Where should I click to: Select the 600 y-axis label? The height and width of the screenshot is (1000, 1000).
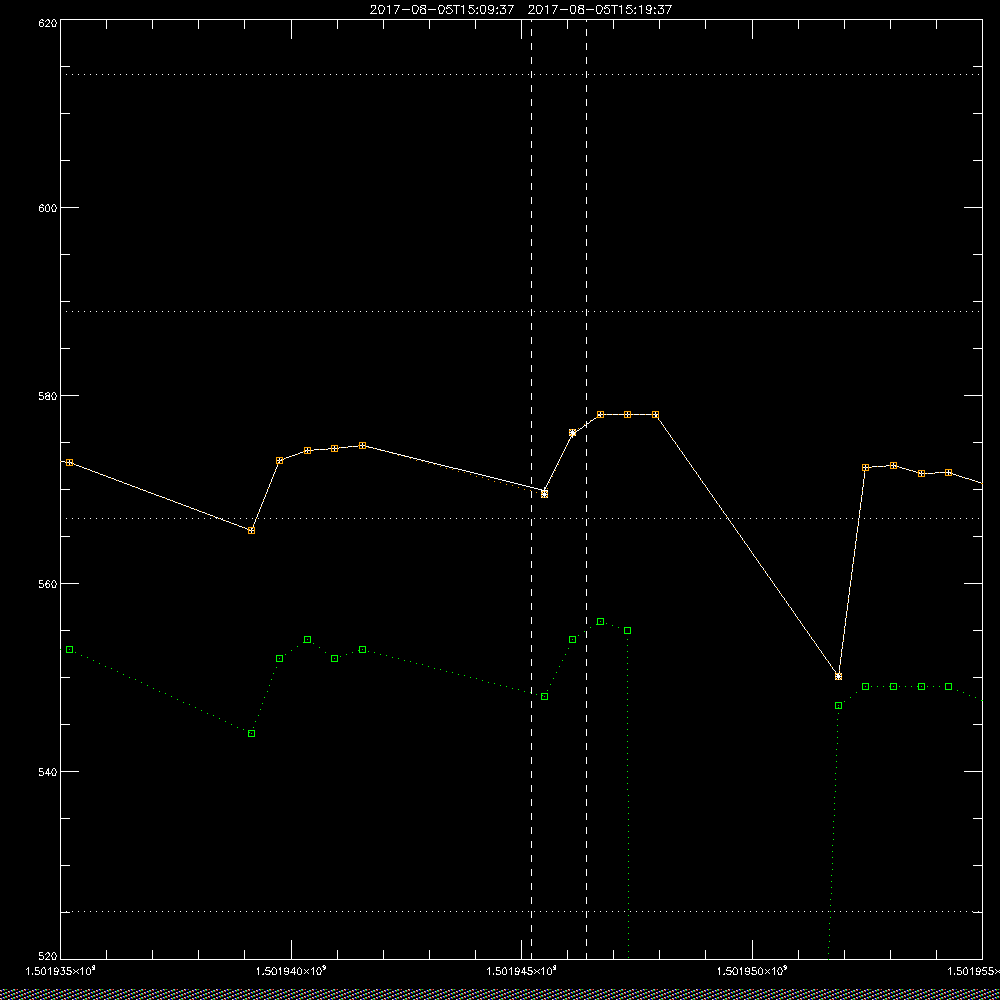[48, 208]
